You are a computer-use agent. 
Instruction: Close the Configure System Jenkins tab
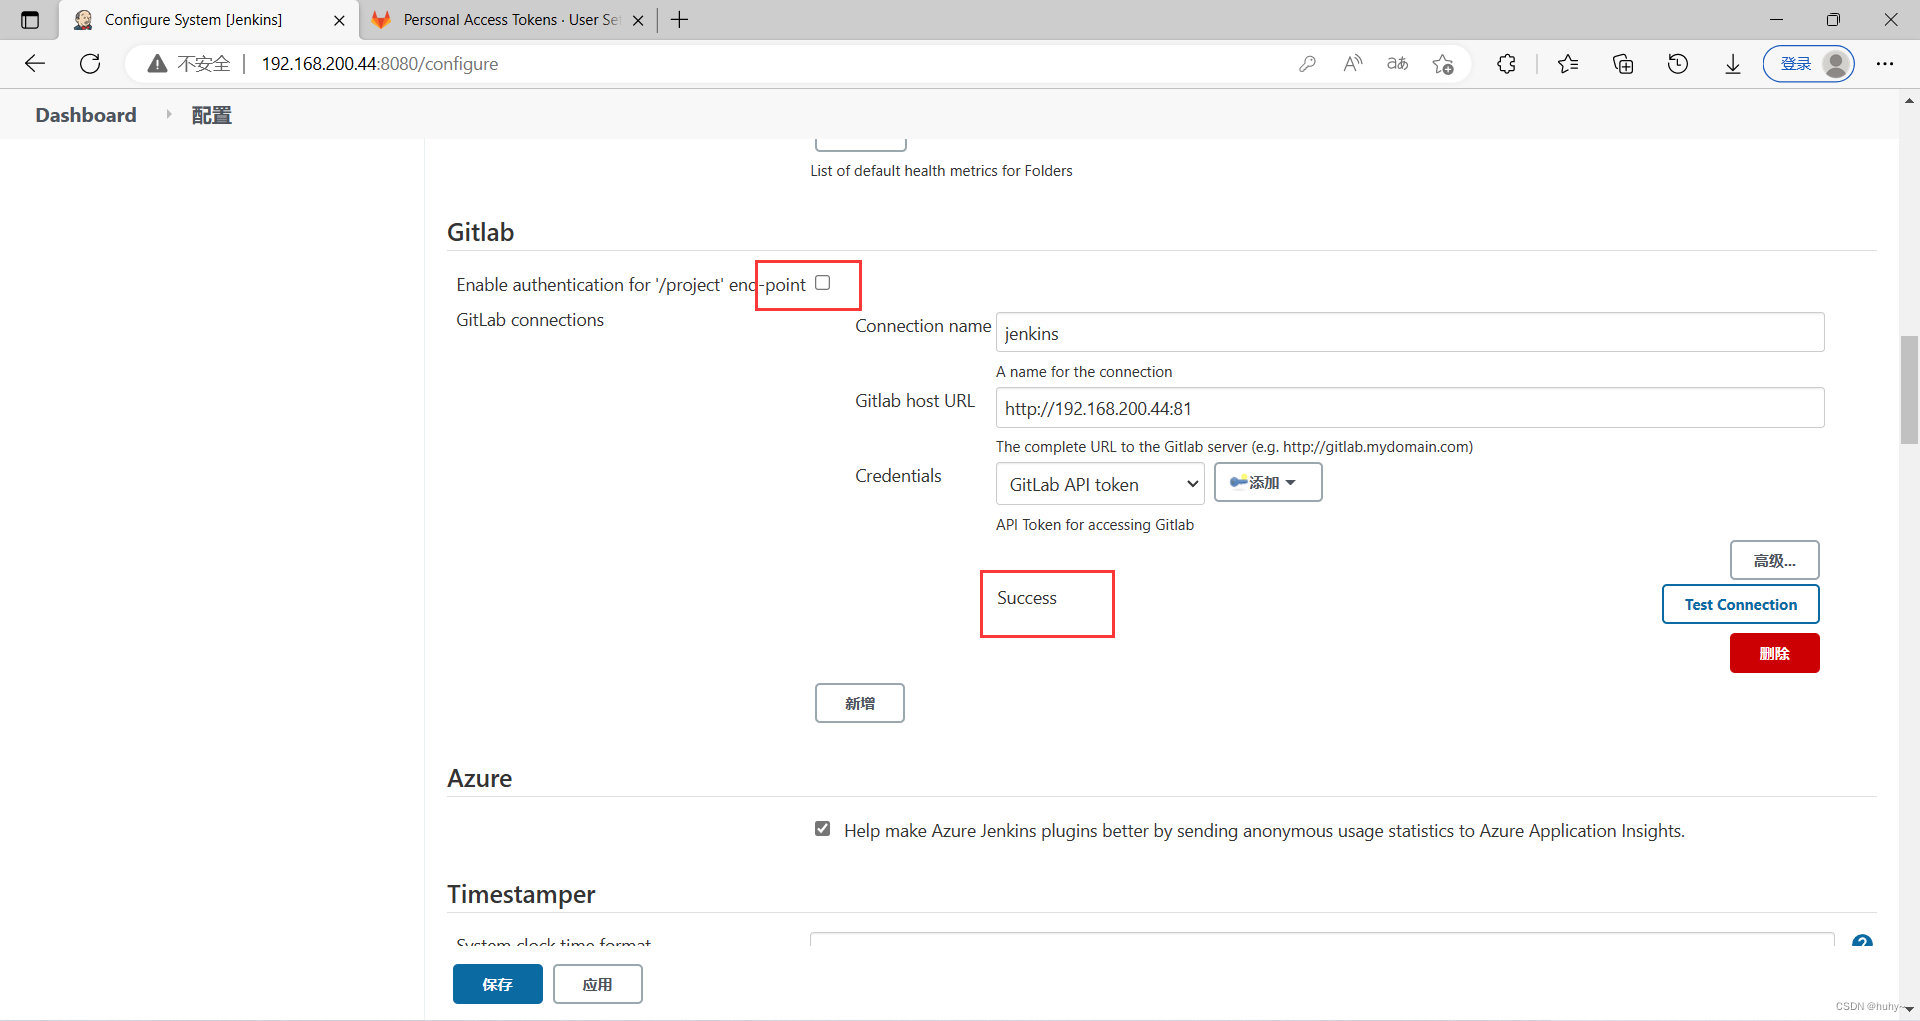coord(339,20)
